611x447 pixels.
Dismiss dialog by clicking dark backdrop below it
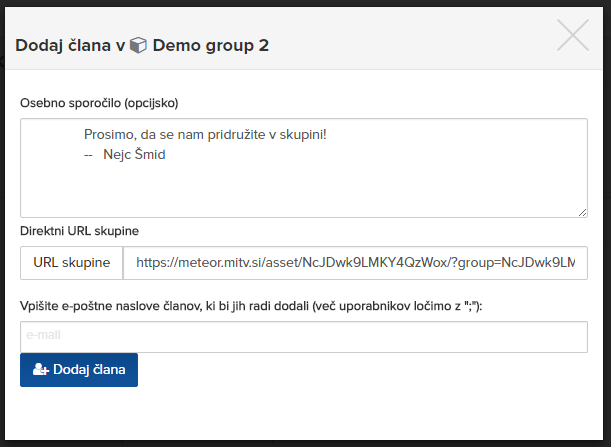coord(306,444)
